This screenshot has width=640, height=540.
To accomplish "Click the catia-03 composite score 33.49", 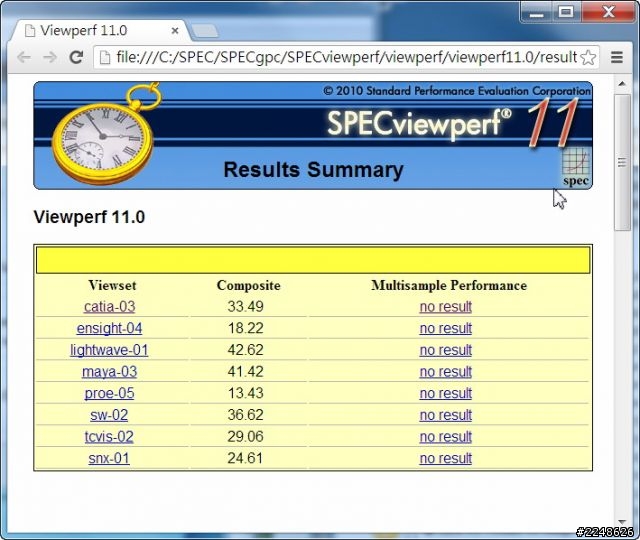I will [245, 307].
